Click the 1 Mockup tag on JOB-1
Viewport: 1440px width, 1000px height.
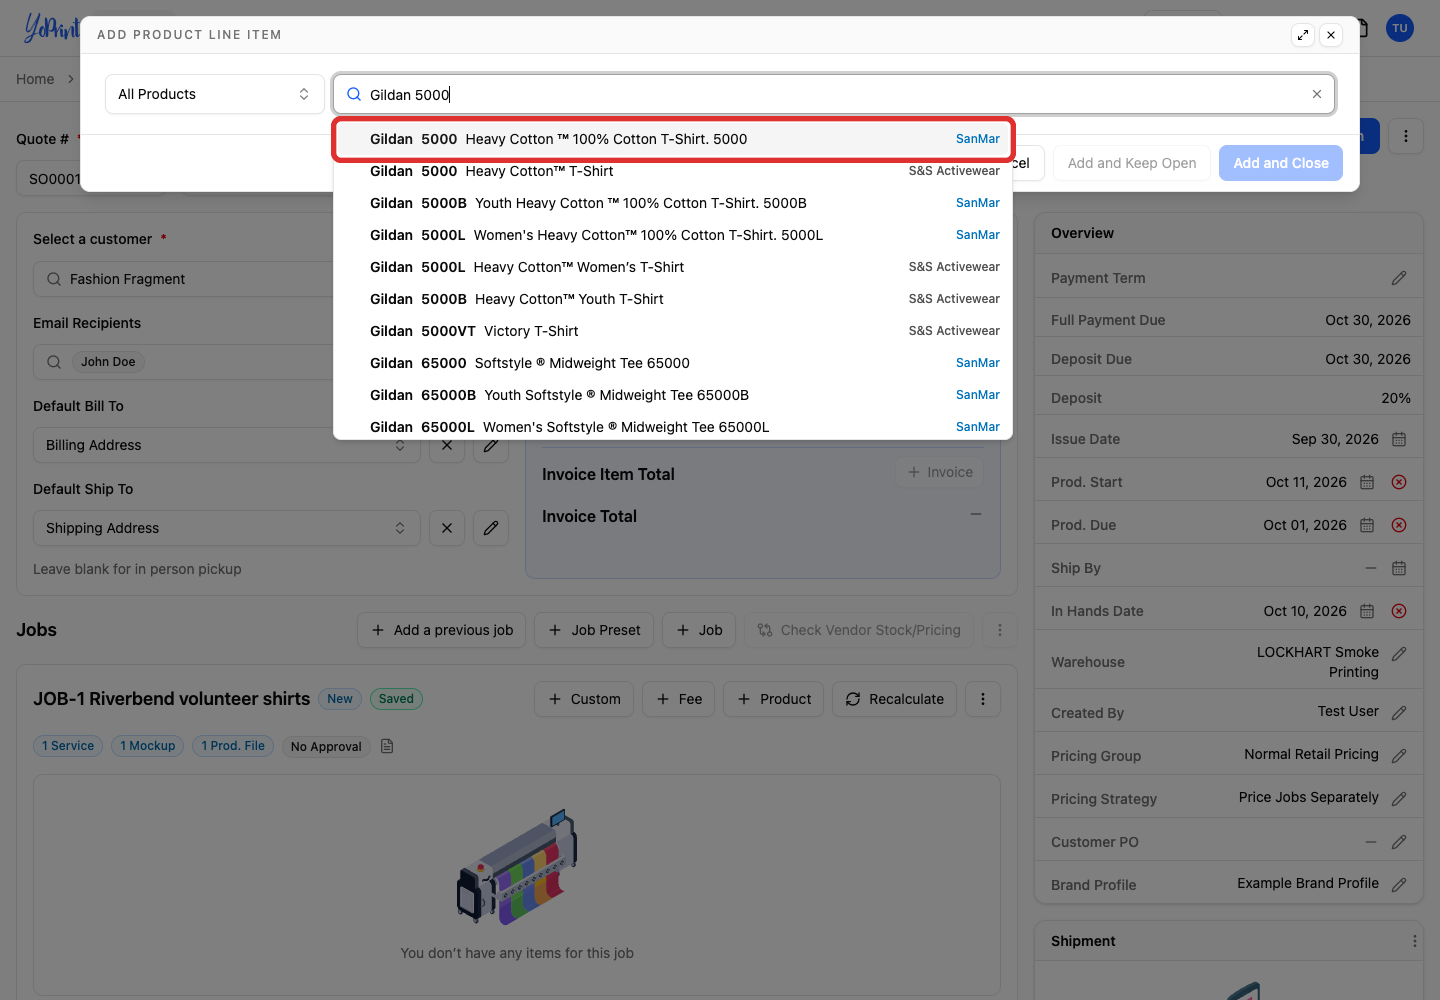[148, 746]
